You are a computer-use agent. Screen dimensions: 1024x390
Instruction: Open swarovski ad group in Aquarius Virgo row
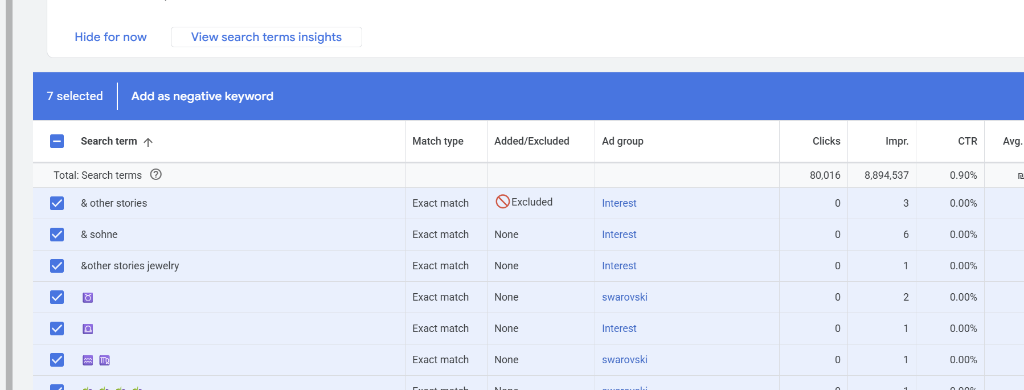tap(625, 360)
